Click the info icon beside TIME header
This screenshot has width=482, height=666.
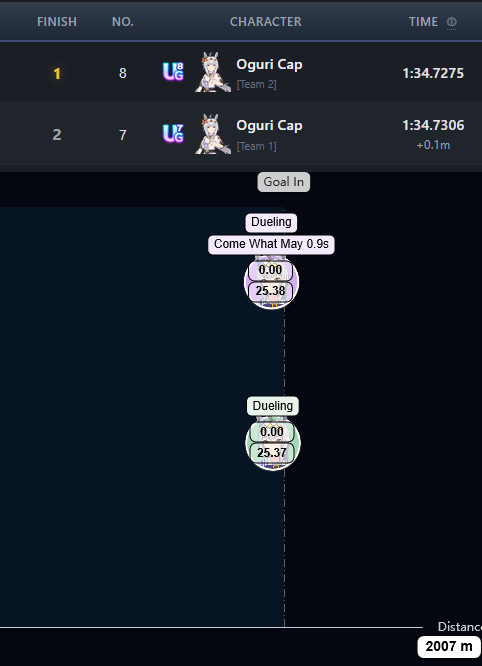tap(451, 22)
